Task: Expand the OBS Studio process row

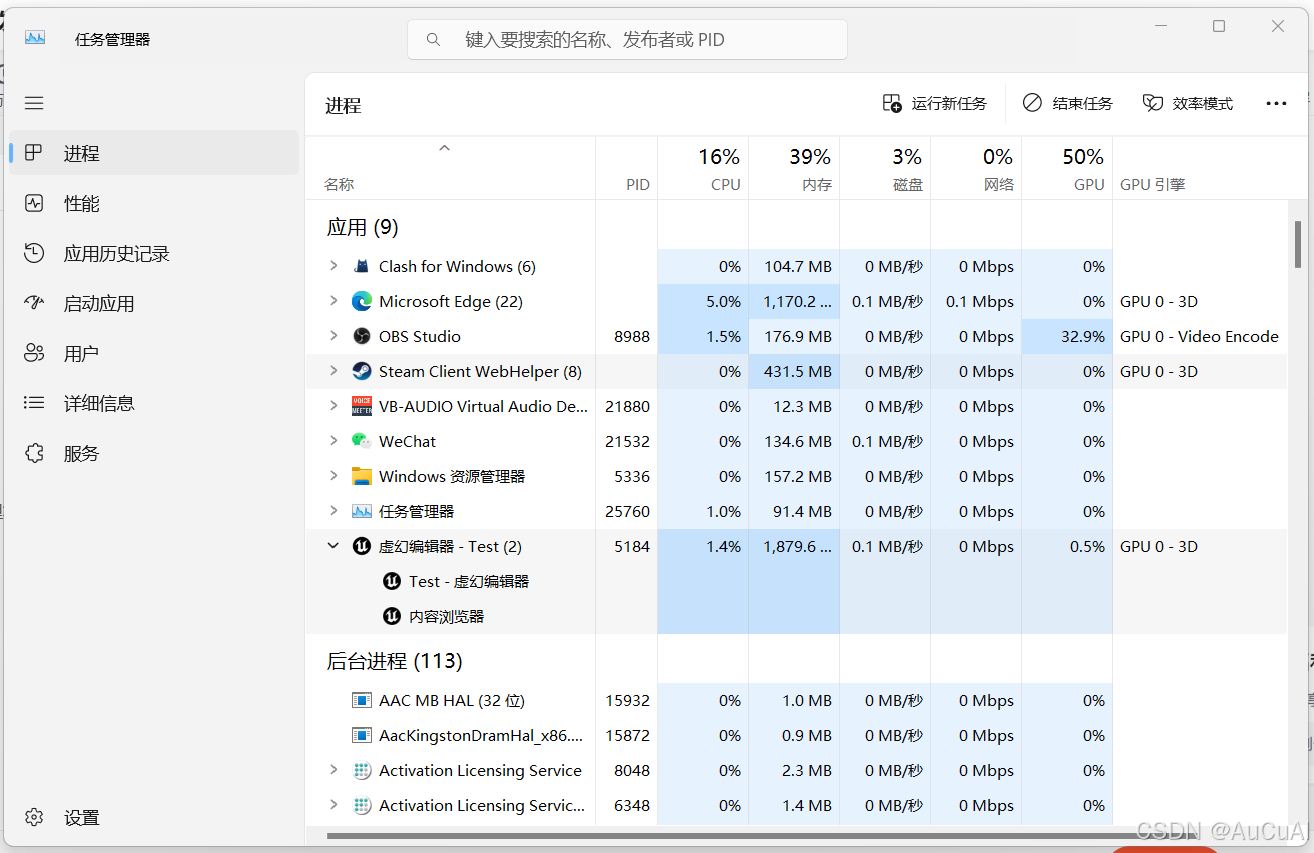Action: tap(333, 336)
